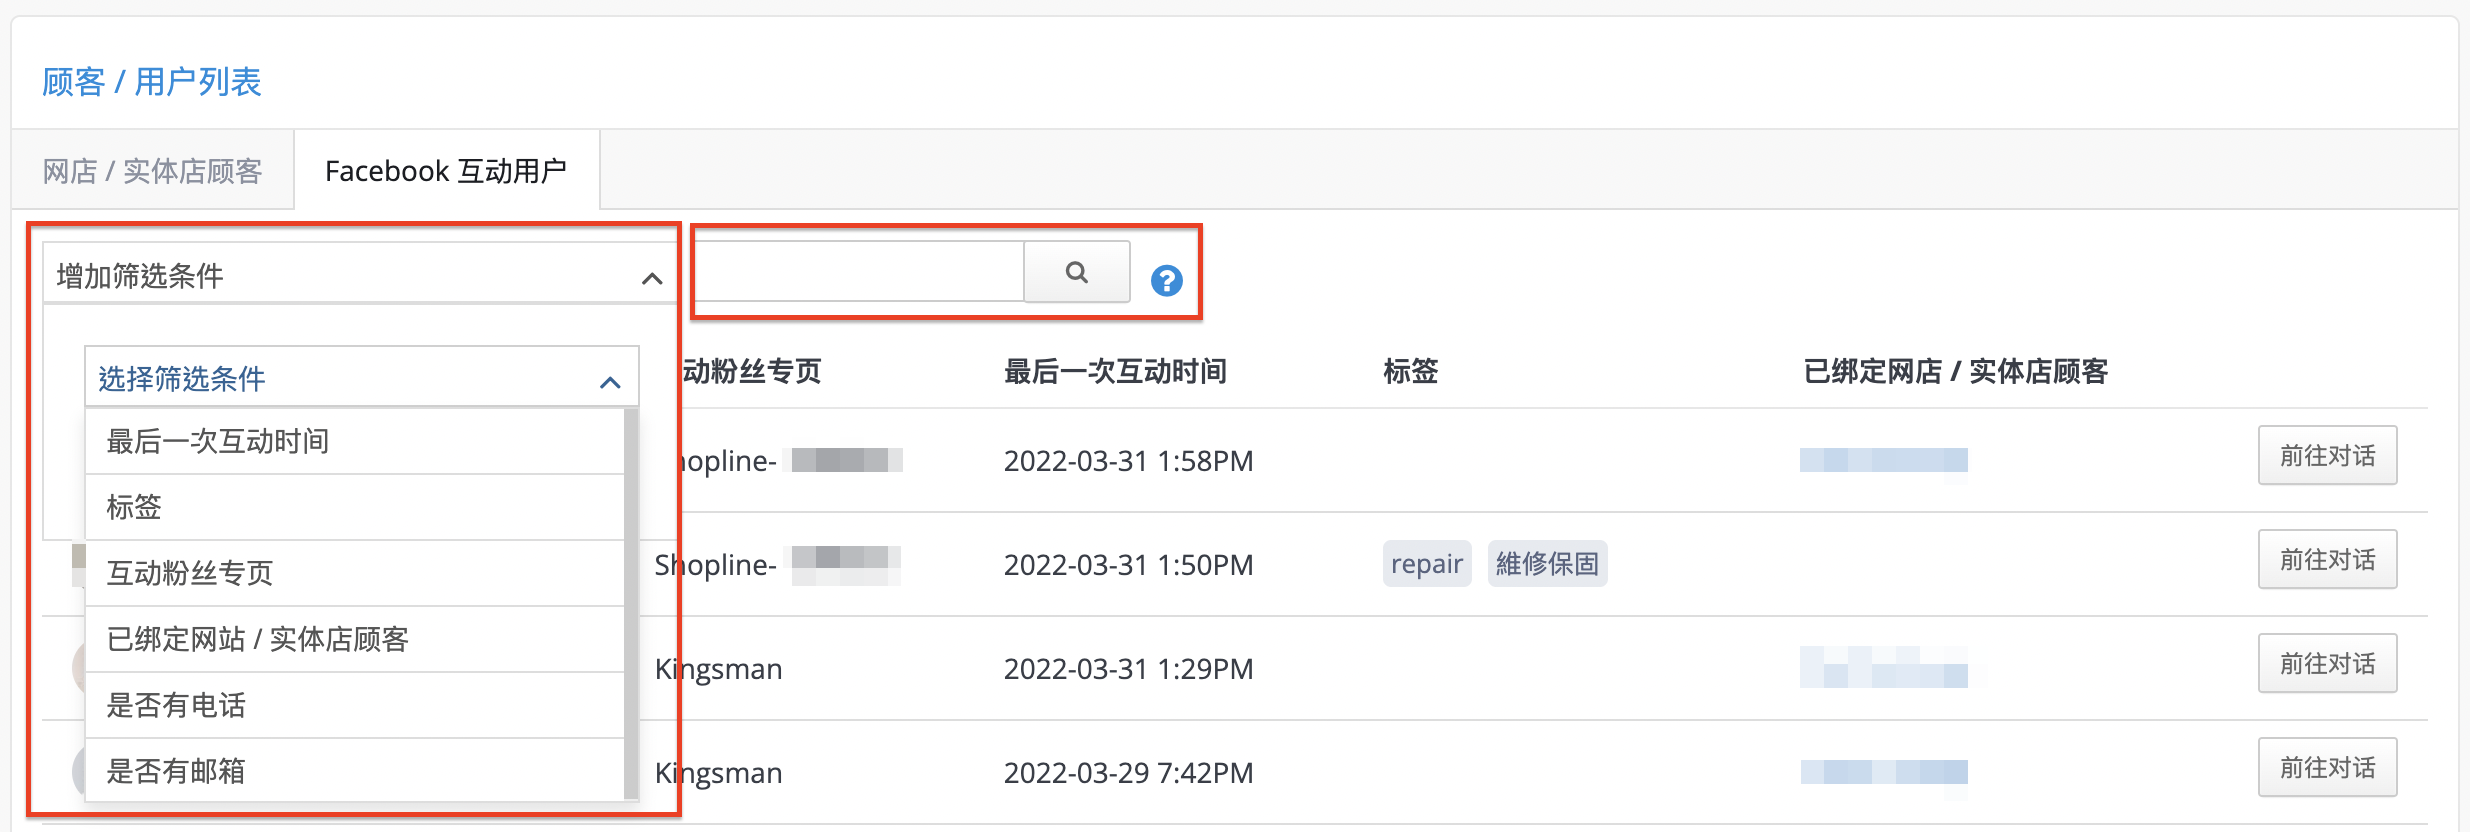Open bound customer link in 7:42PM row
2470x832 pixels.
click(x=1884, y=772)
